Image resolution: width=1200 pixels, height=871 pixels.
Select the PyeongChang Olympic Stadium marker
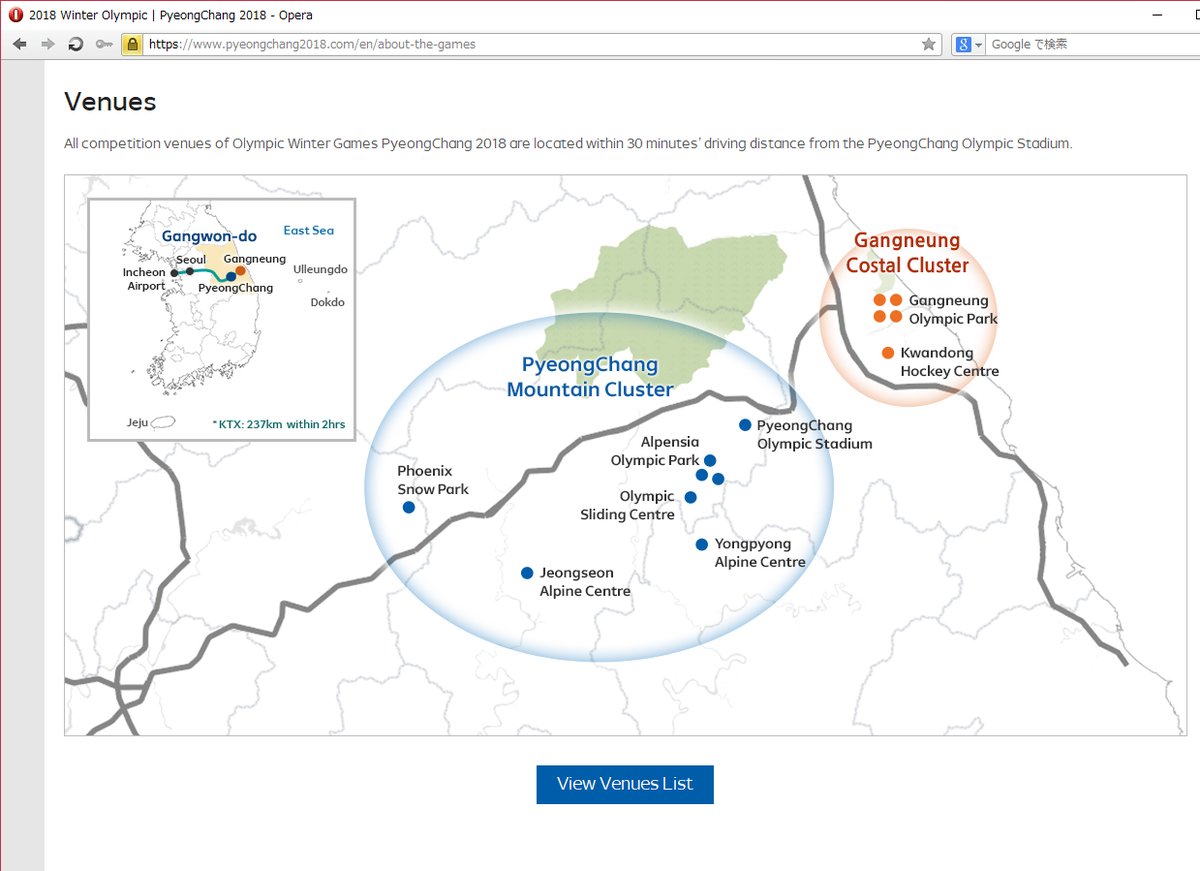[745, 425]
